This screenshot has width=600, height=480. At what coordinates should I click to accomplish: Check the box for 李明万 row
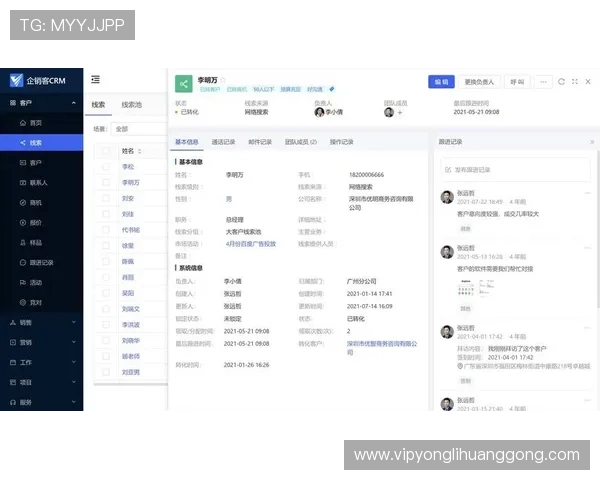point(106,182)
